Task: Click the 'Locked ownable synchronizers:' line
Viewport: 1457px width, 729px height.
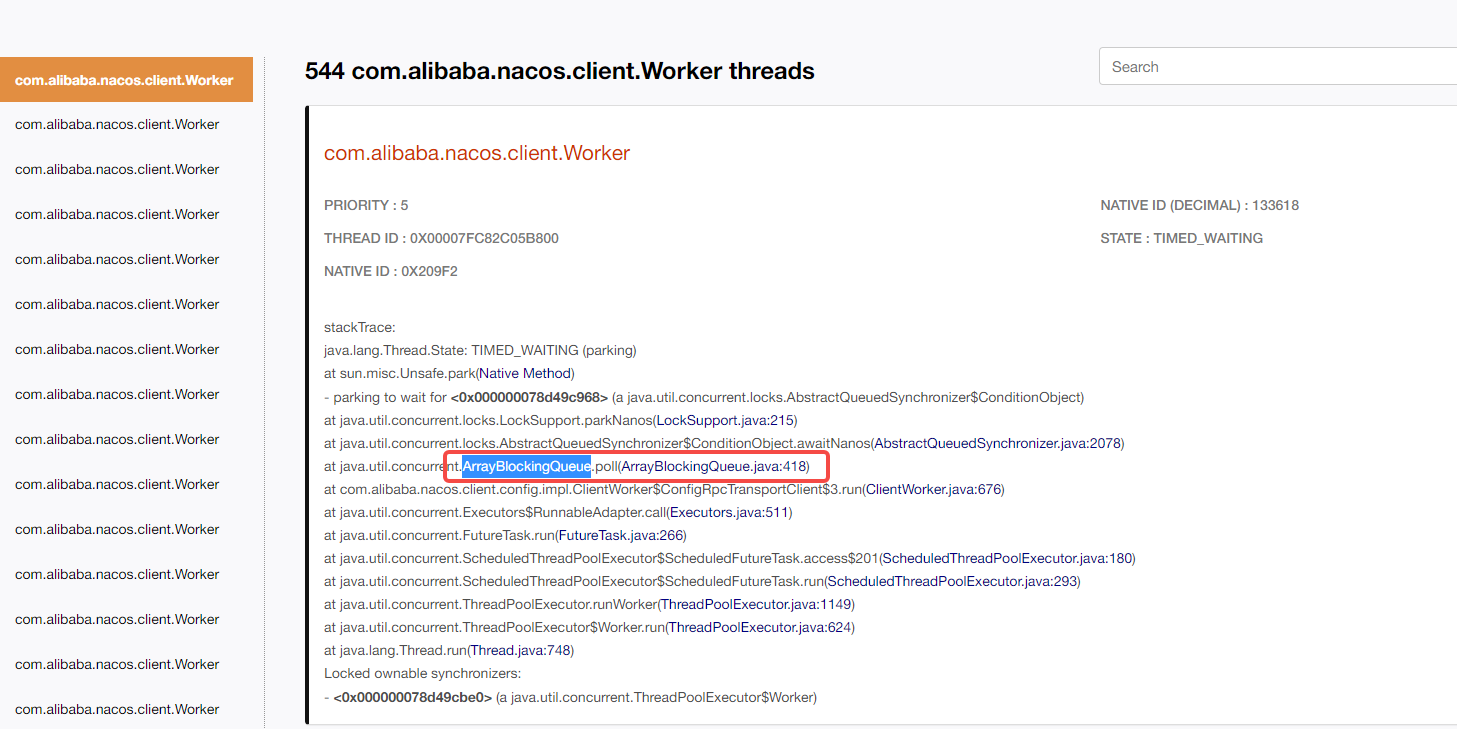Action: (x=422, y=673)
